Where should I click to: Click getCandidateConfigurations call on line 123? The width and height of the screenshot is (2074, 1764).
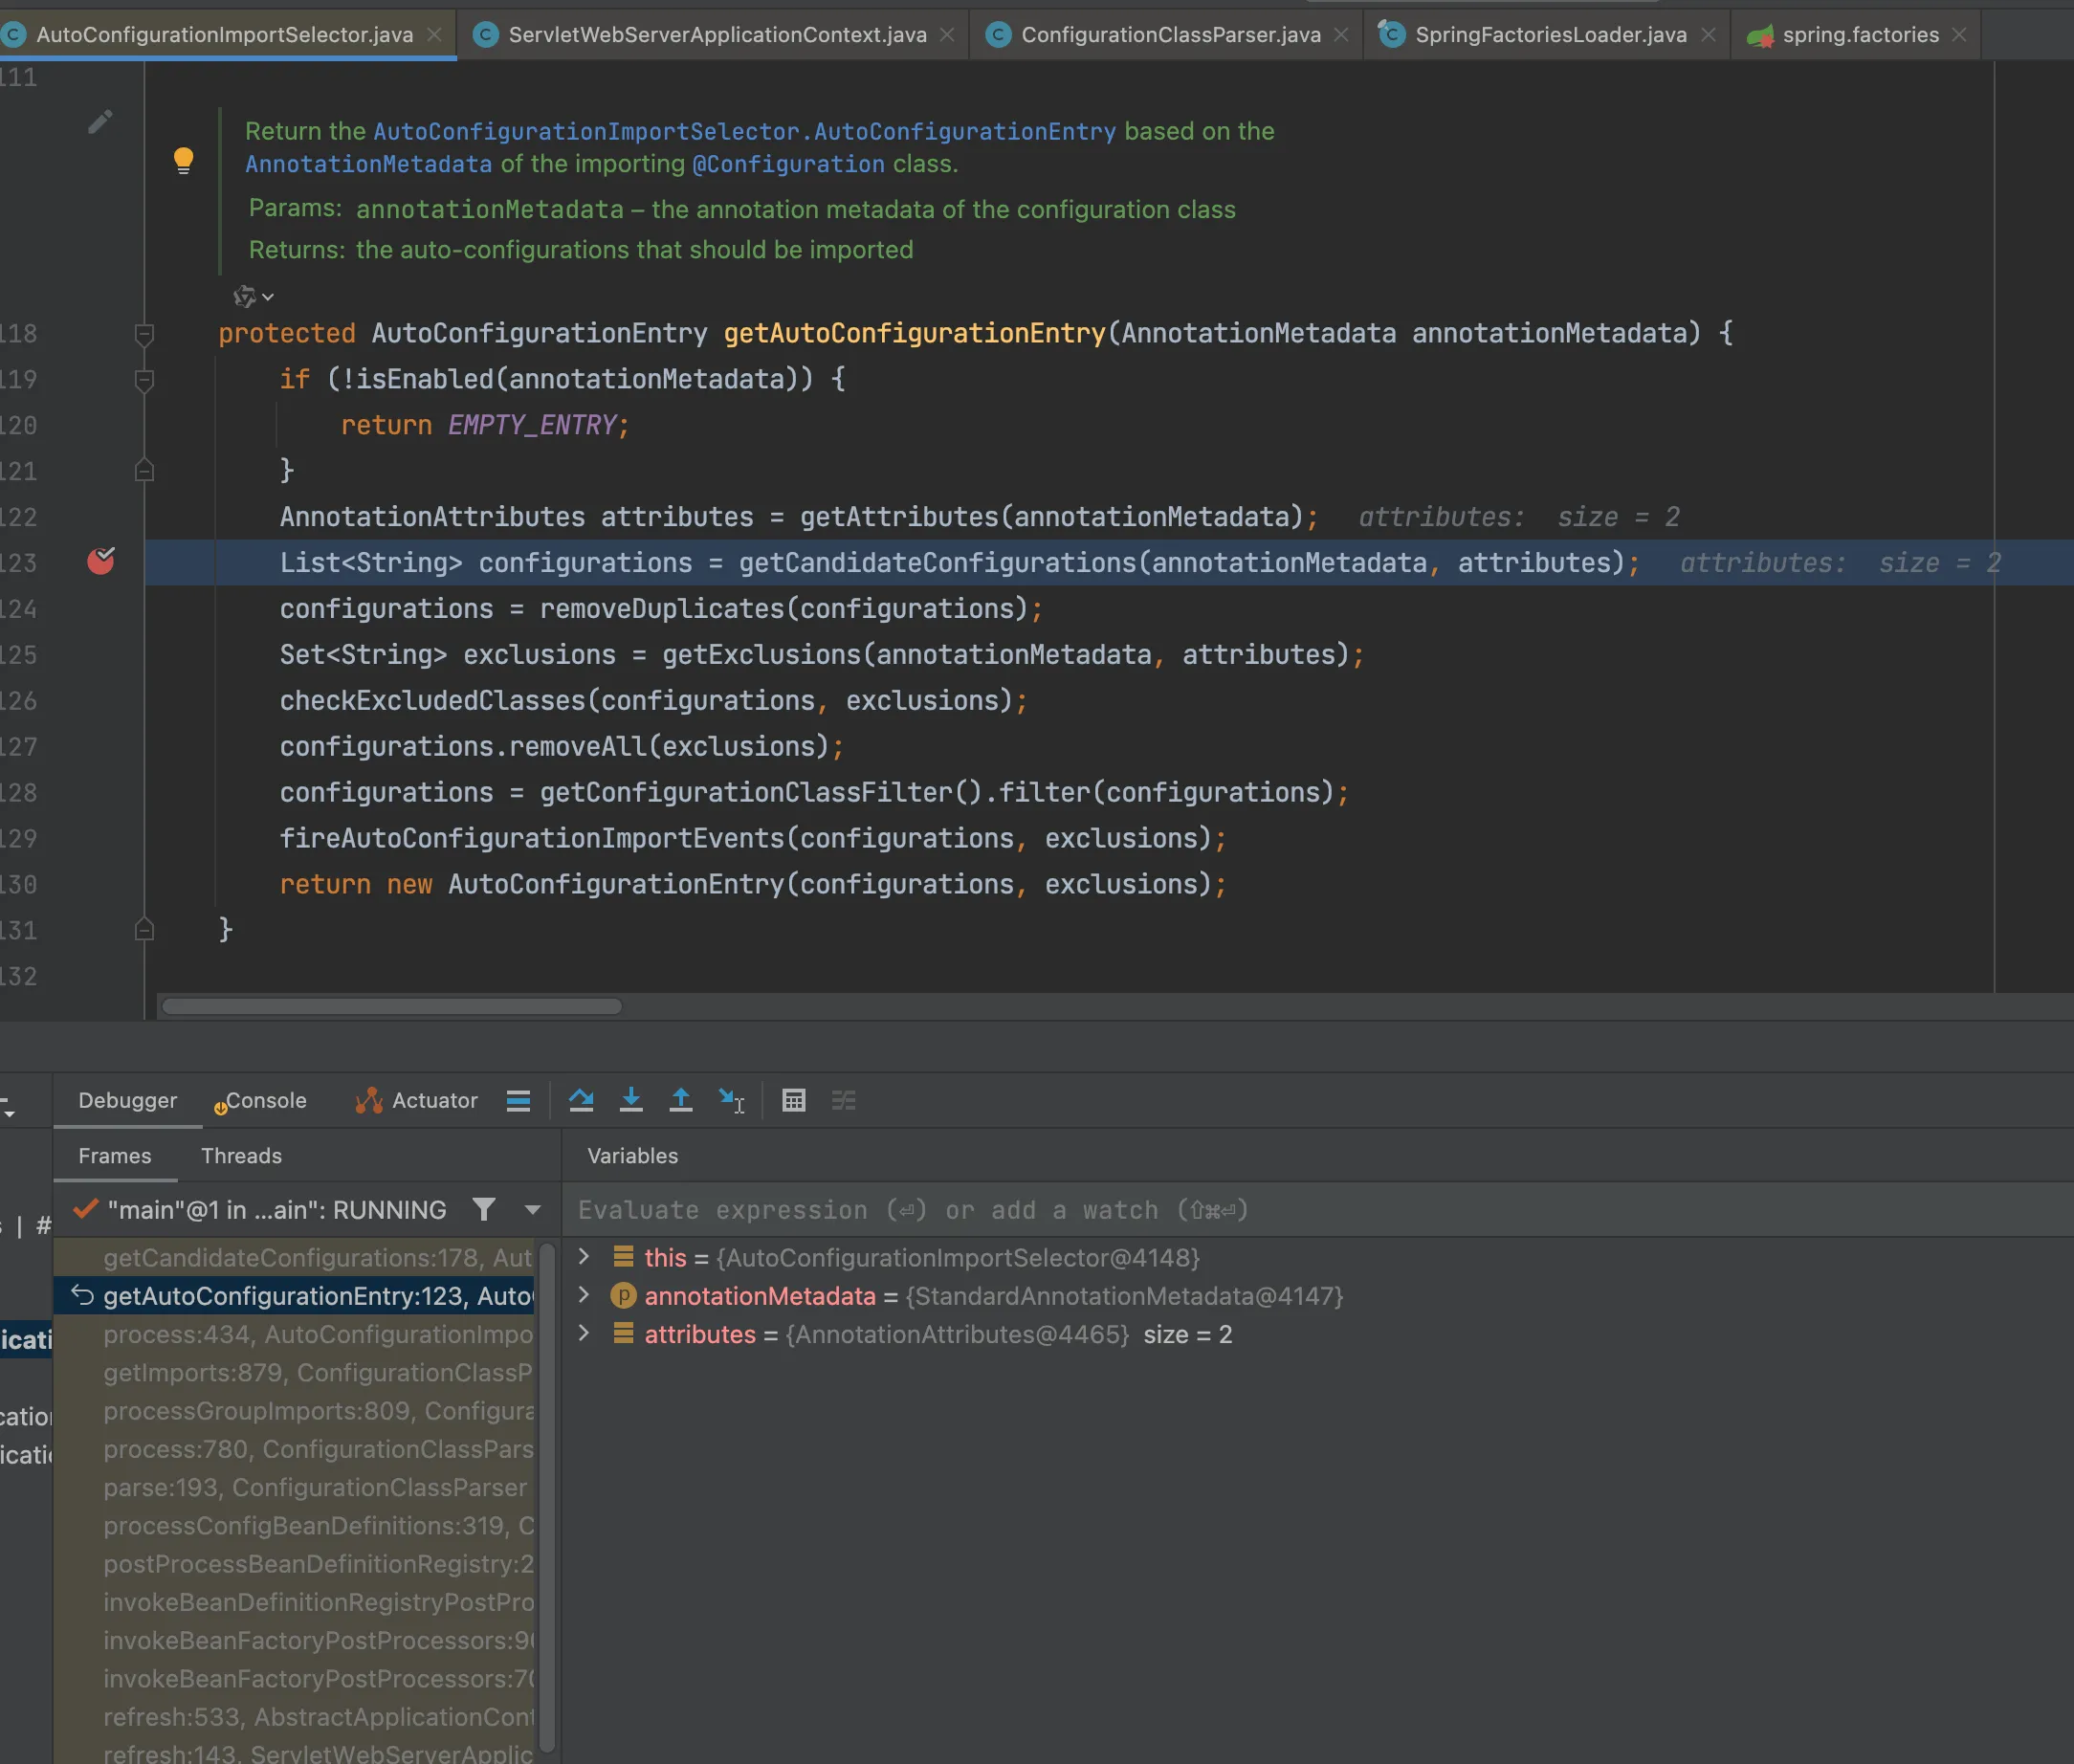[937, 563]
